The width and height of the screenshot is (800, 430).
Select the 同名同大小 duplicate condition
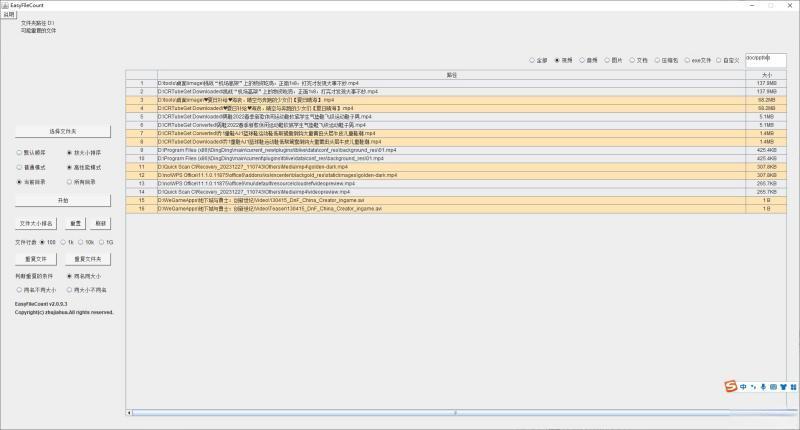(x=84, y=276)
